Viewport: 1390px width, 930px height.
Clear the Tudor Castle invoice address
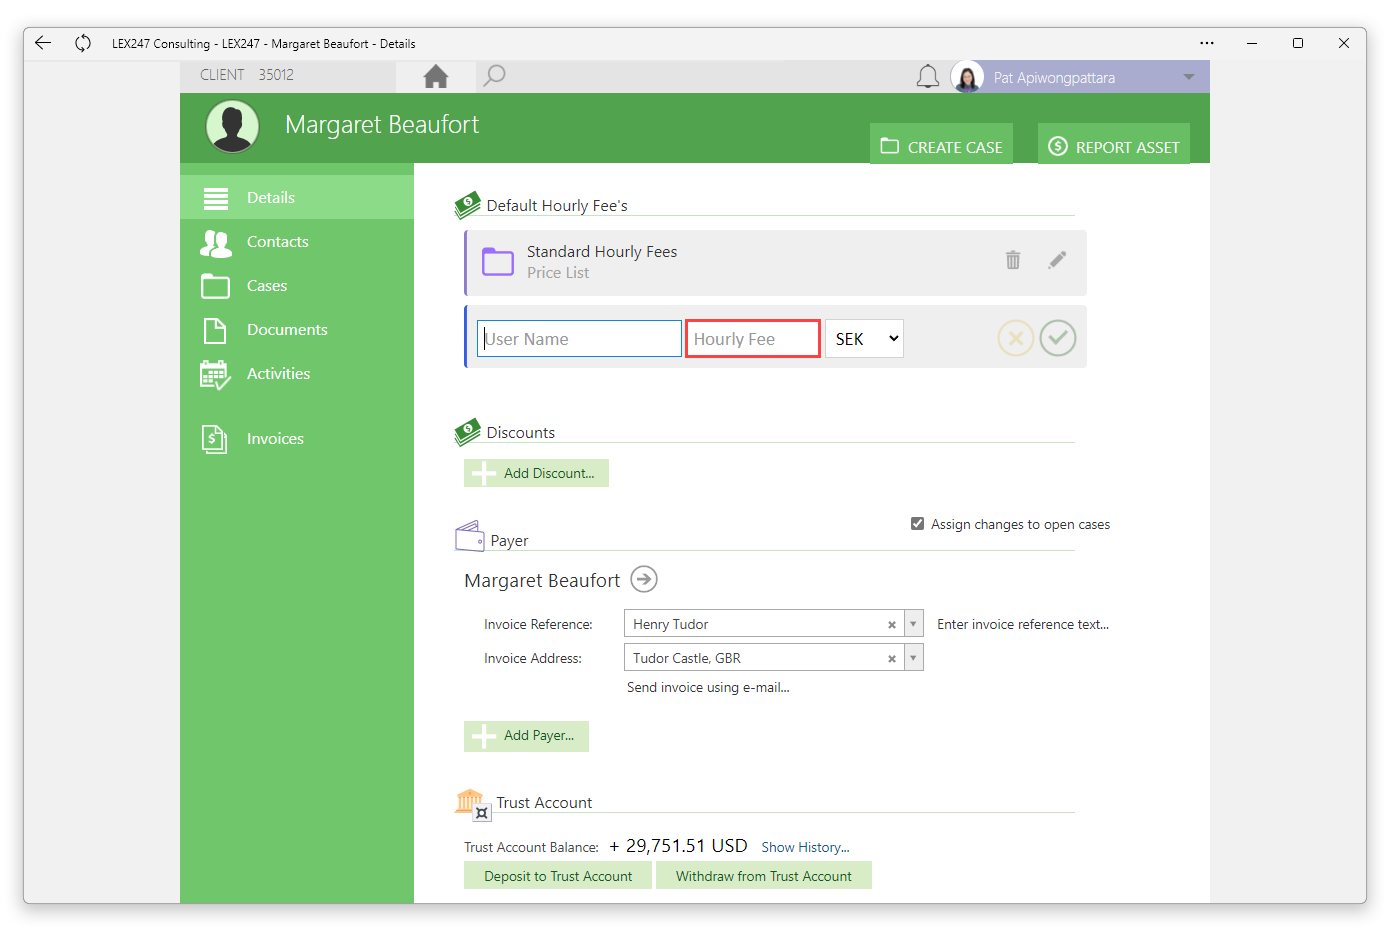coord(892,659)
